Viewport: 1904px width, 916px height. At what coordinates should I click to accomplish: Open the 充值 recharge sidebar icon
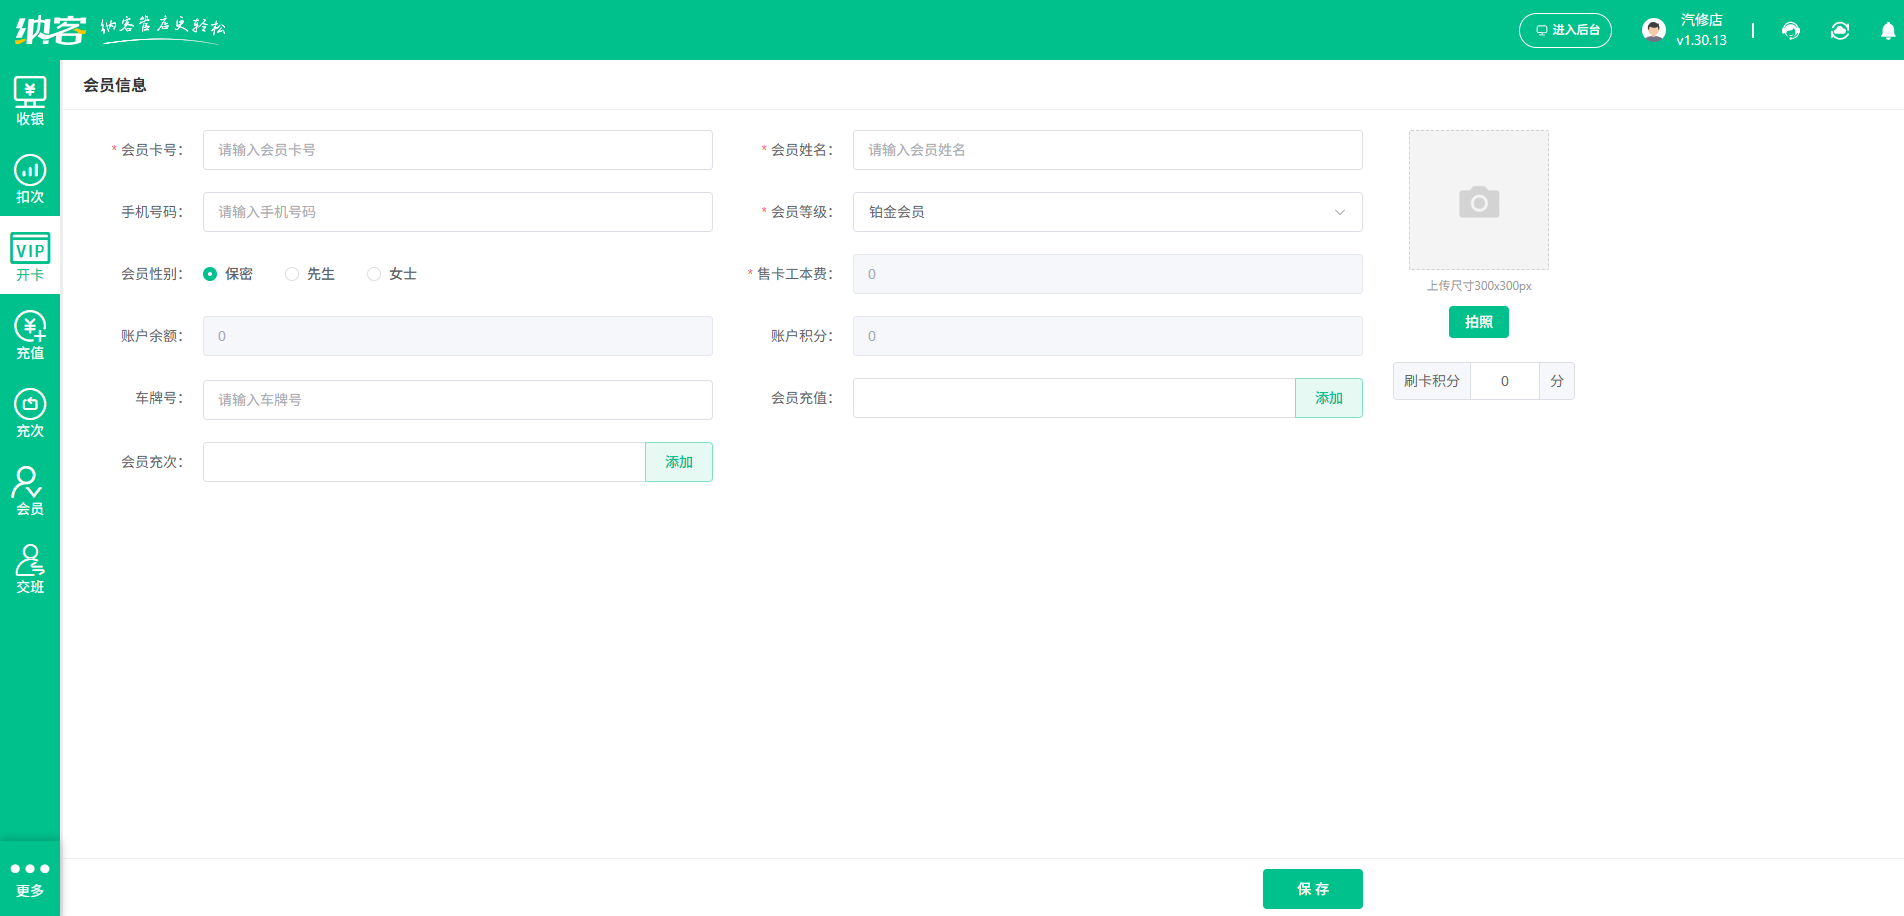(x=30, y=335)
